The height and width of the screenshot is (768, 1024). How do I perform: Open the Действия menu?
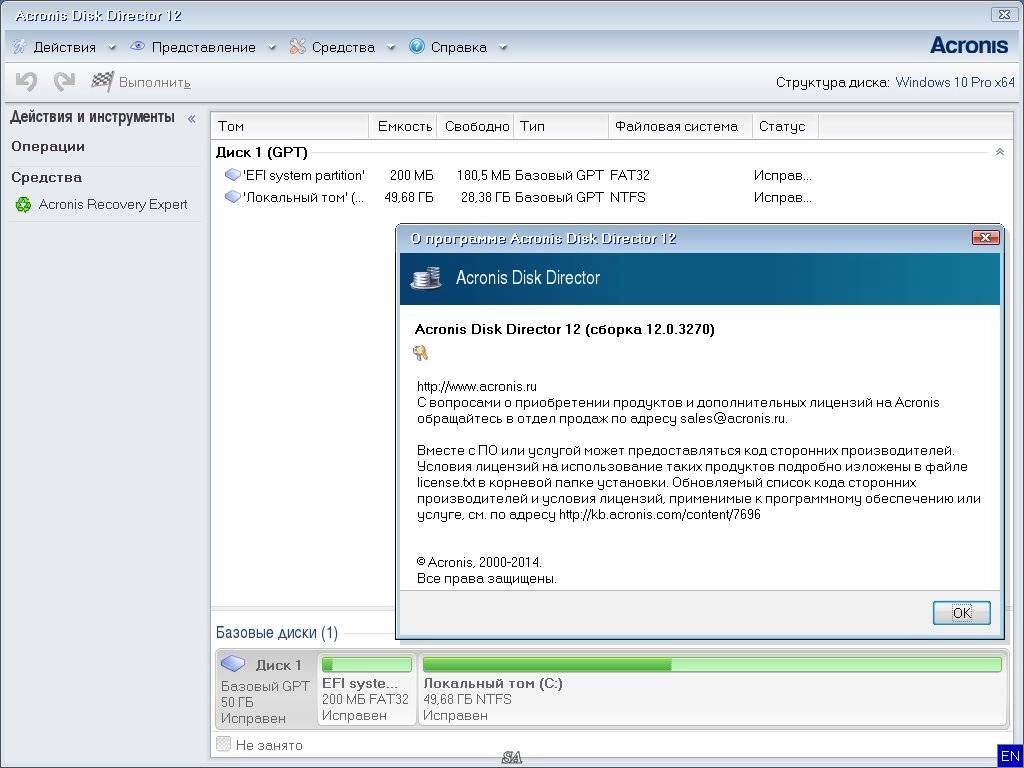coord(65,47)
